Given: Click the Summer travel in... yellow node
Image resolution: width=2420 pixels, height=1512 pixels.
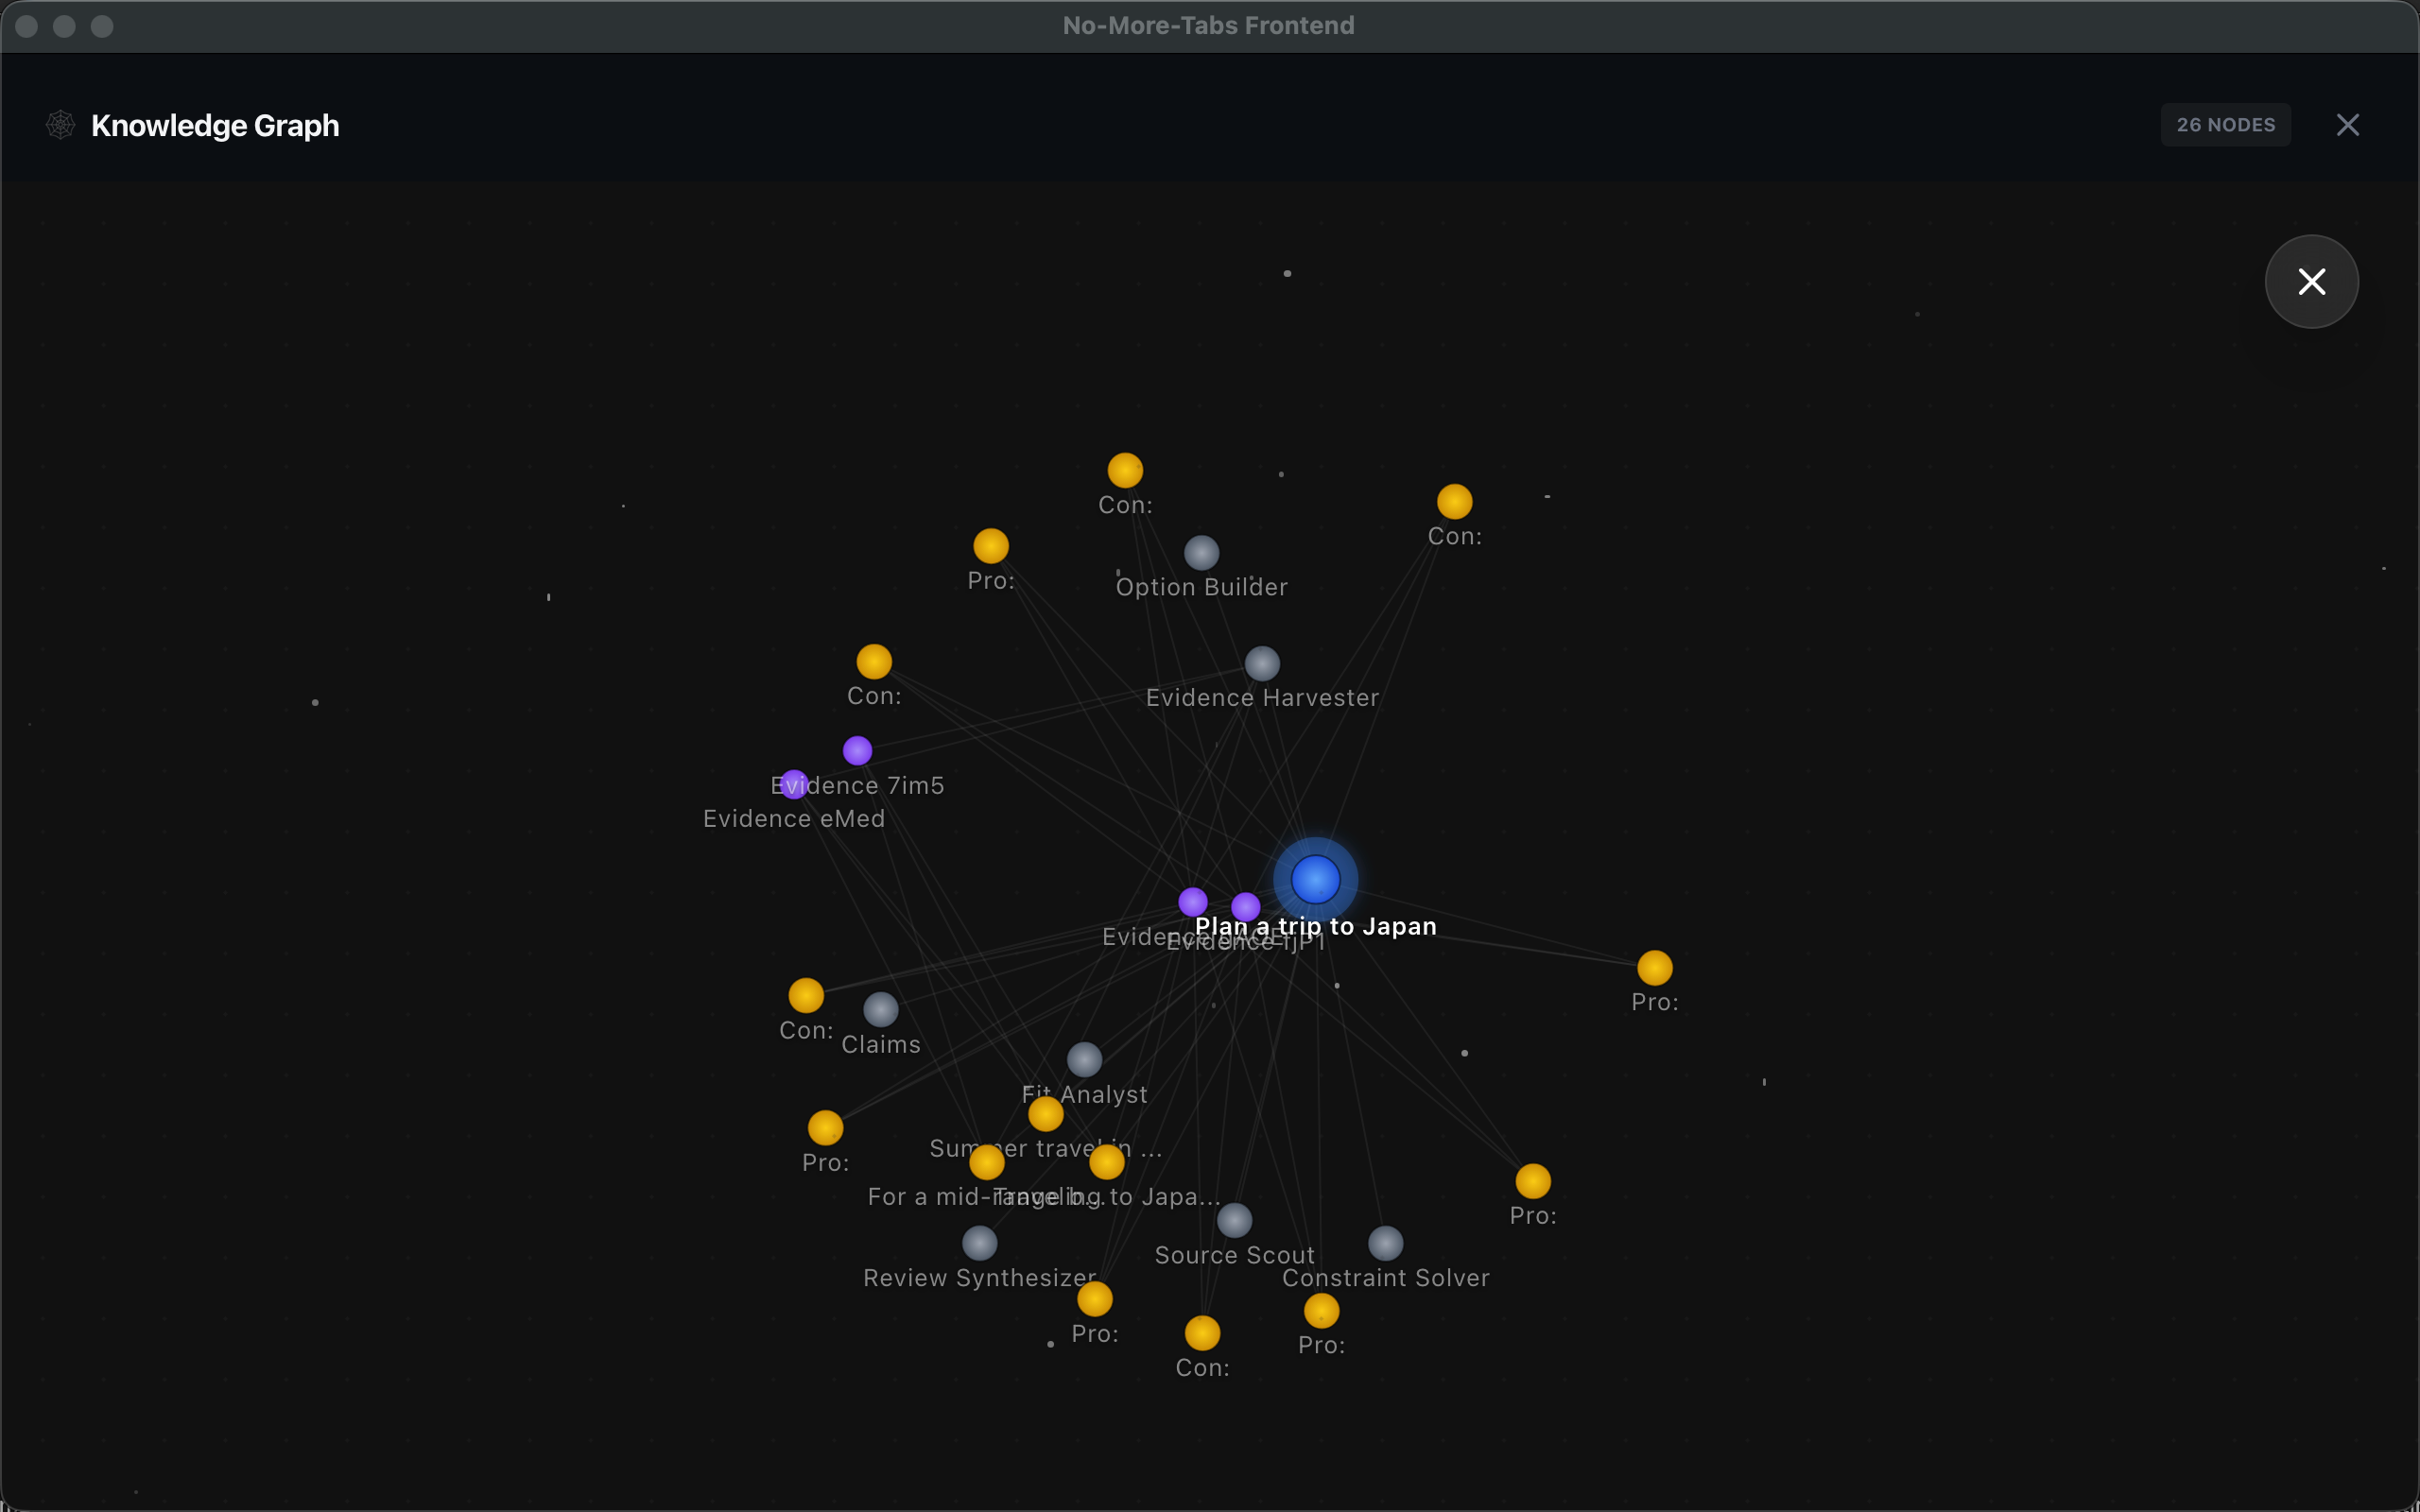Looking at the screenshot, I should coord(1045,1113).
